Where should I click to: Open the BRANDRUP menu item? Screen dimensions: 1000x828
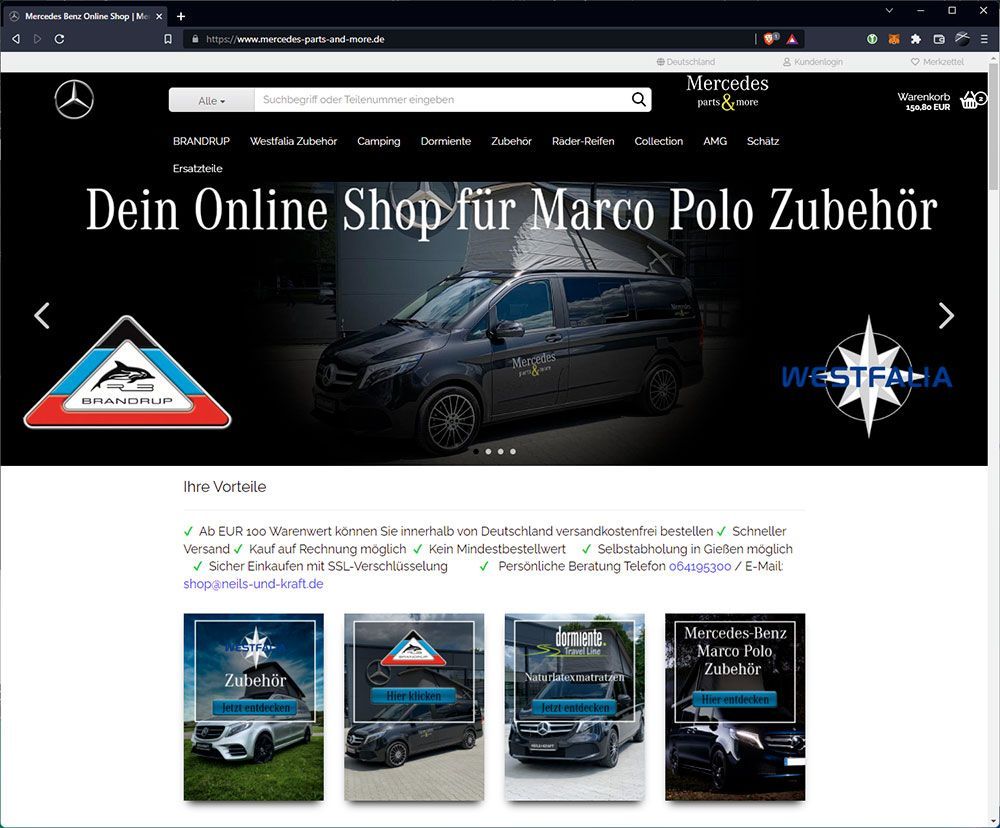(x=201, y=141)
